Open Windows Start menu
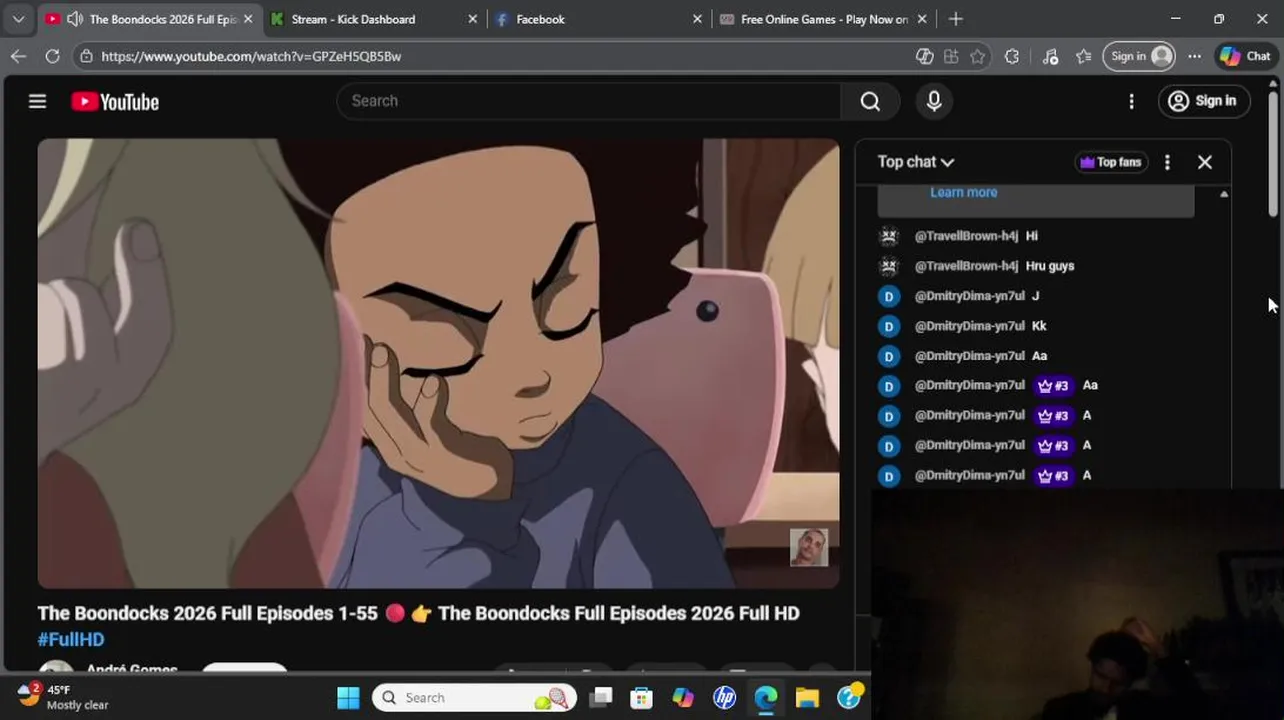Image resolution: width=1284 pixels, height=720 pixels. (x=348, y=698)
